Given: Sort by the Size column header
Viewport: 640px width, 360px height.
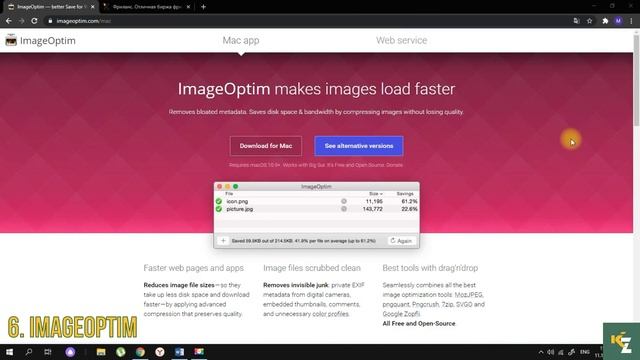Looking at the screenshot, I should coord(376,193).
